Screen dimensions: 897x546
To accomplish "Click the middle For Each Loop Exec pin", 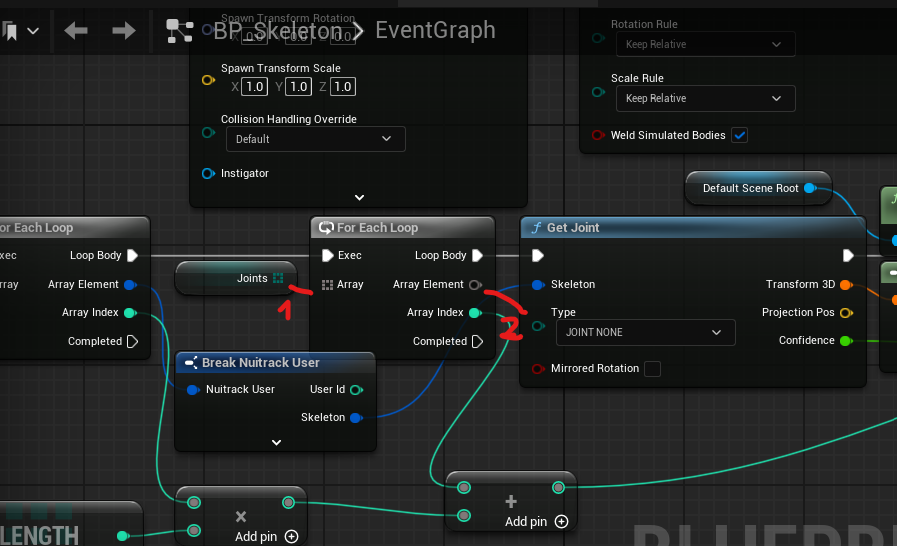I will click(328, 255).
